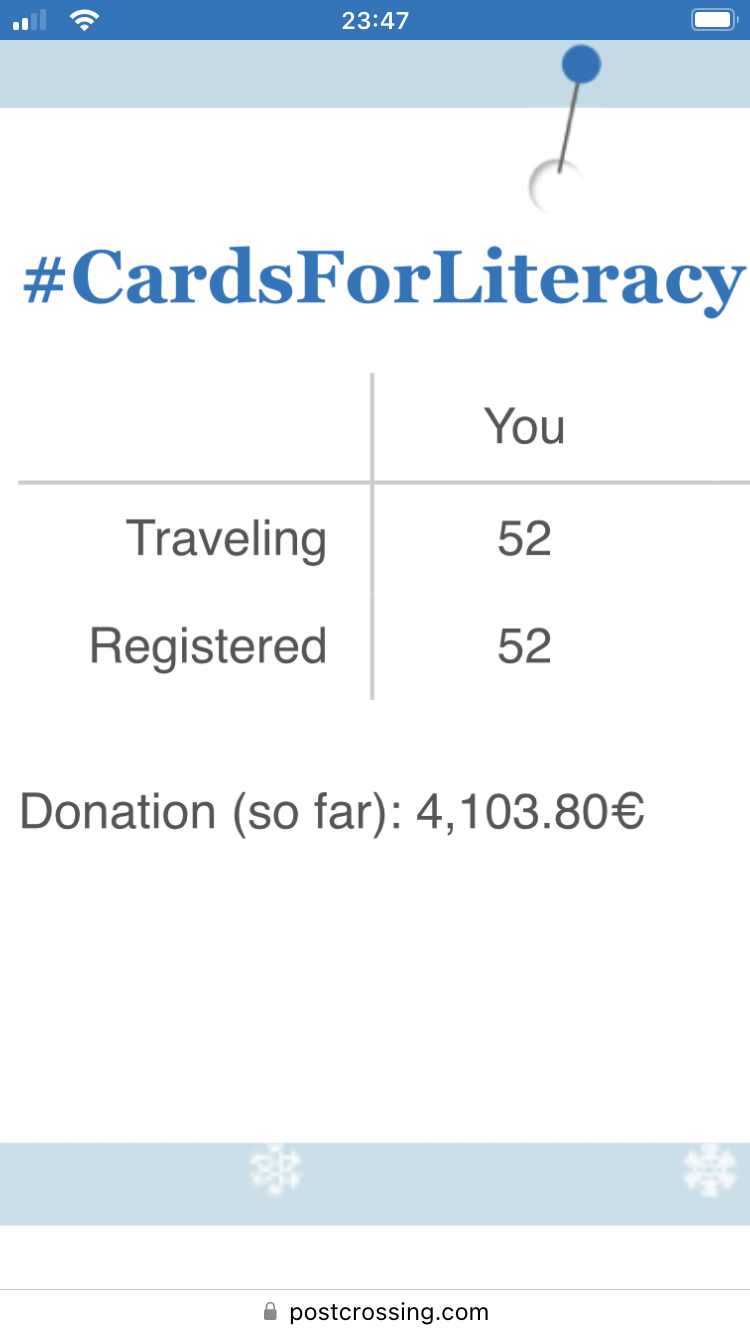Image resolution: width=750 pixels, height=1334 pixels.
Task: Tap the 23:47 clock in status bar
Action: (x=375, y=20)
